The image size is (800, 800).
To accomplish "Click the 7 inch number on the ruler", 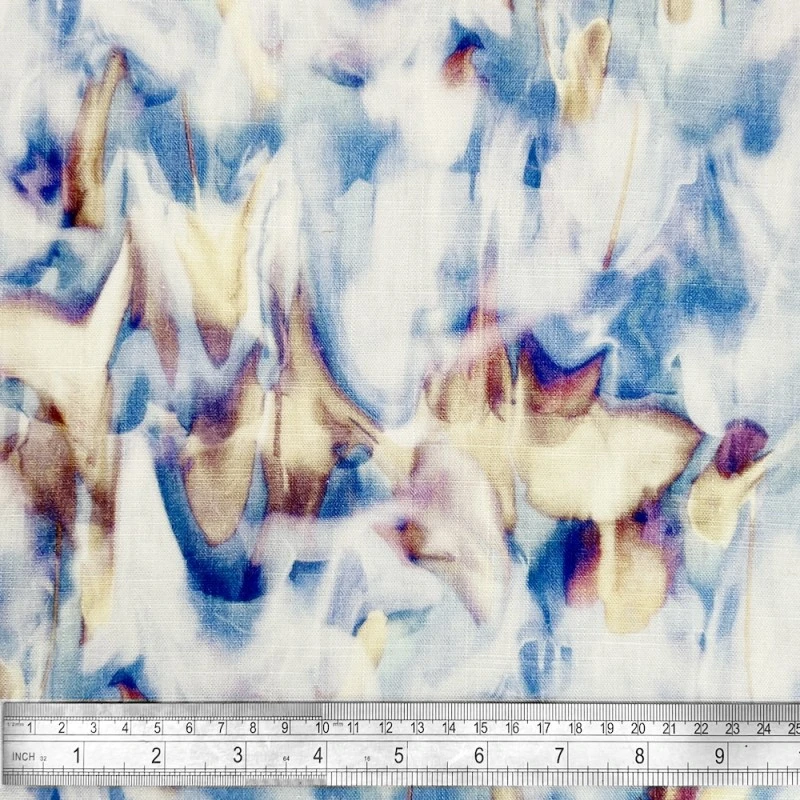I will click(x=560, y=755).
